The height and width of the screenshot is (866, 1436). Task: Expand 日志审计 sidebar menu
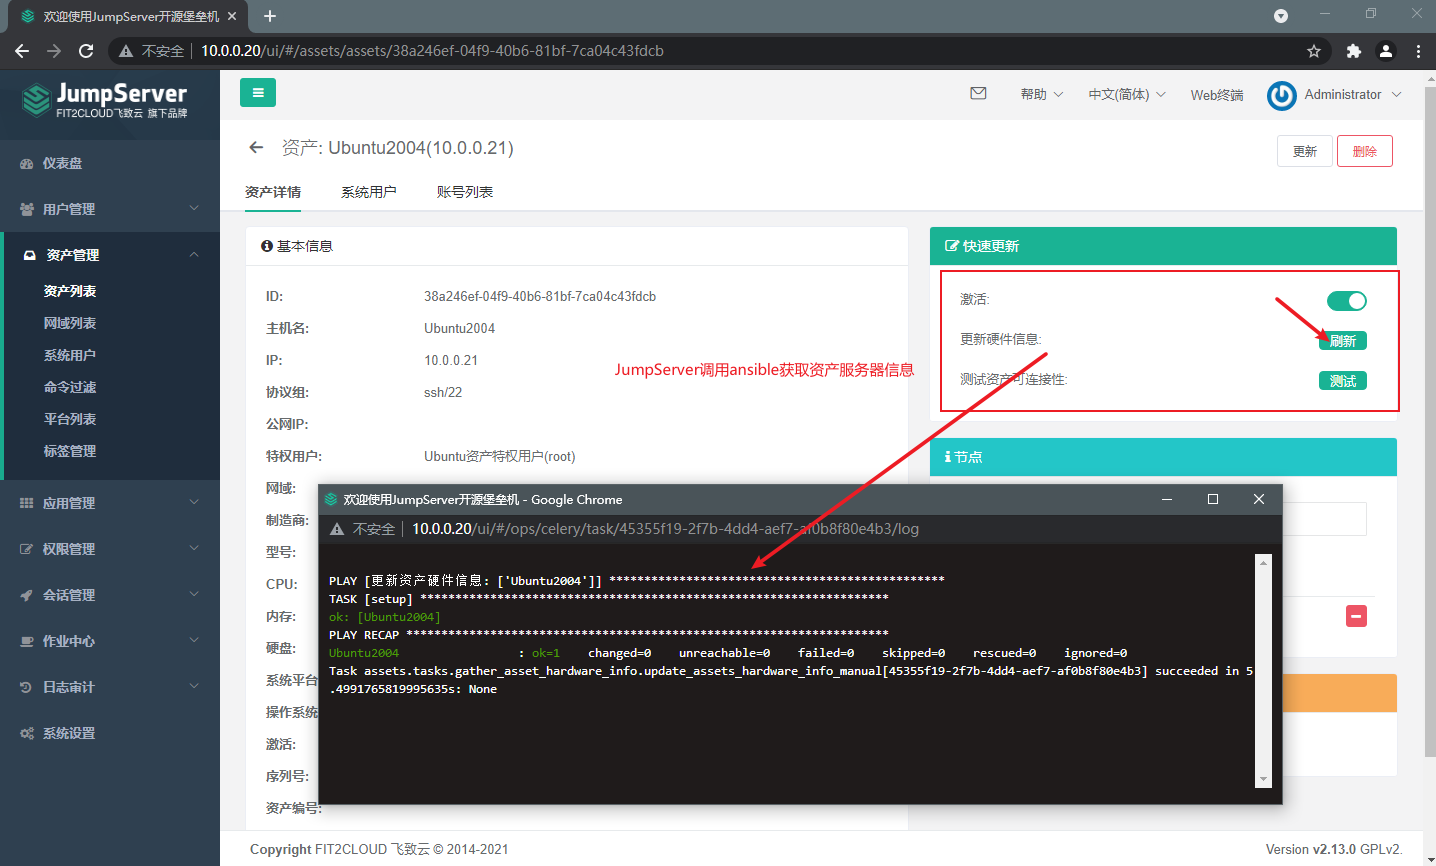110,687
